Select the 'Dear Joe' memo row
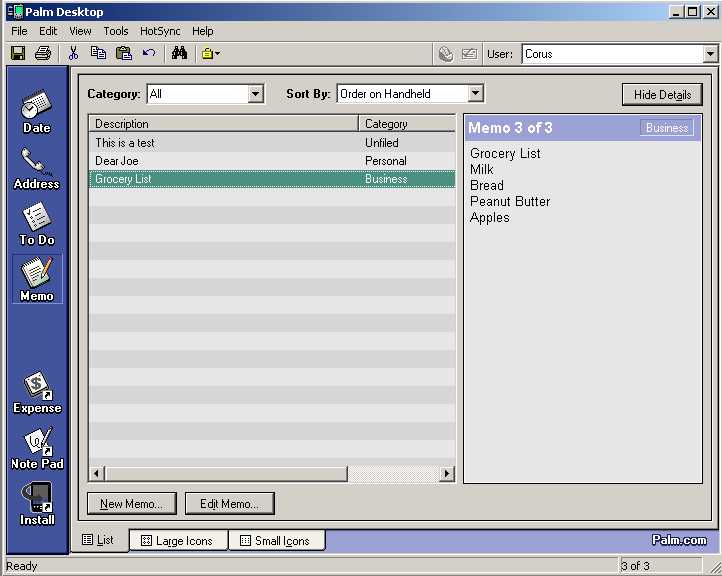The image size is (722, 576). (272, 161)
